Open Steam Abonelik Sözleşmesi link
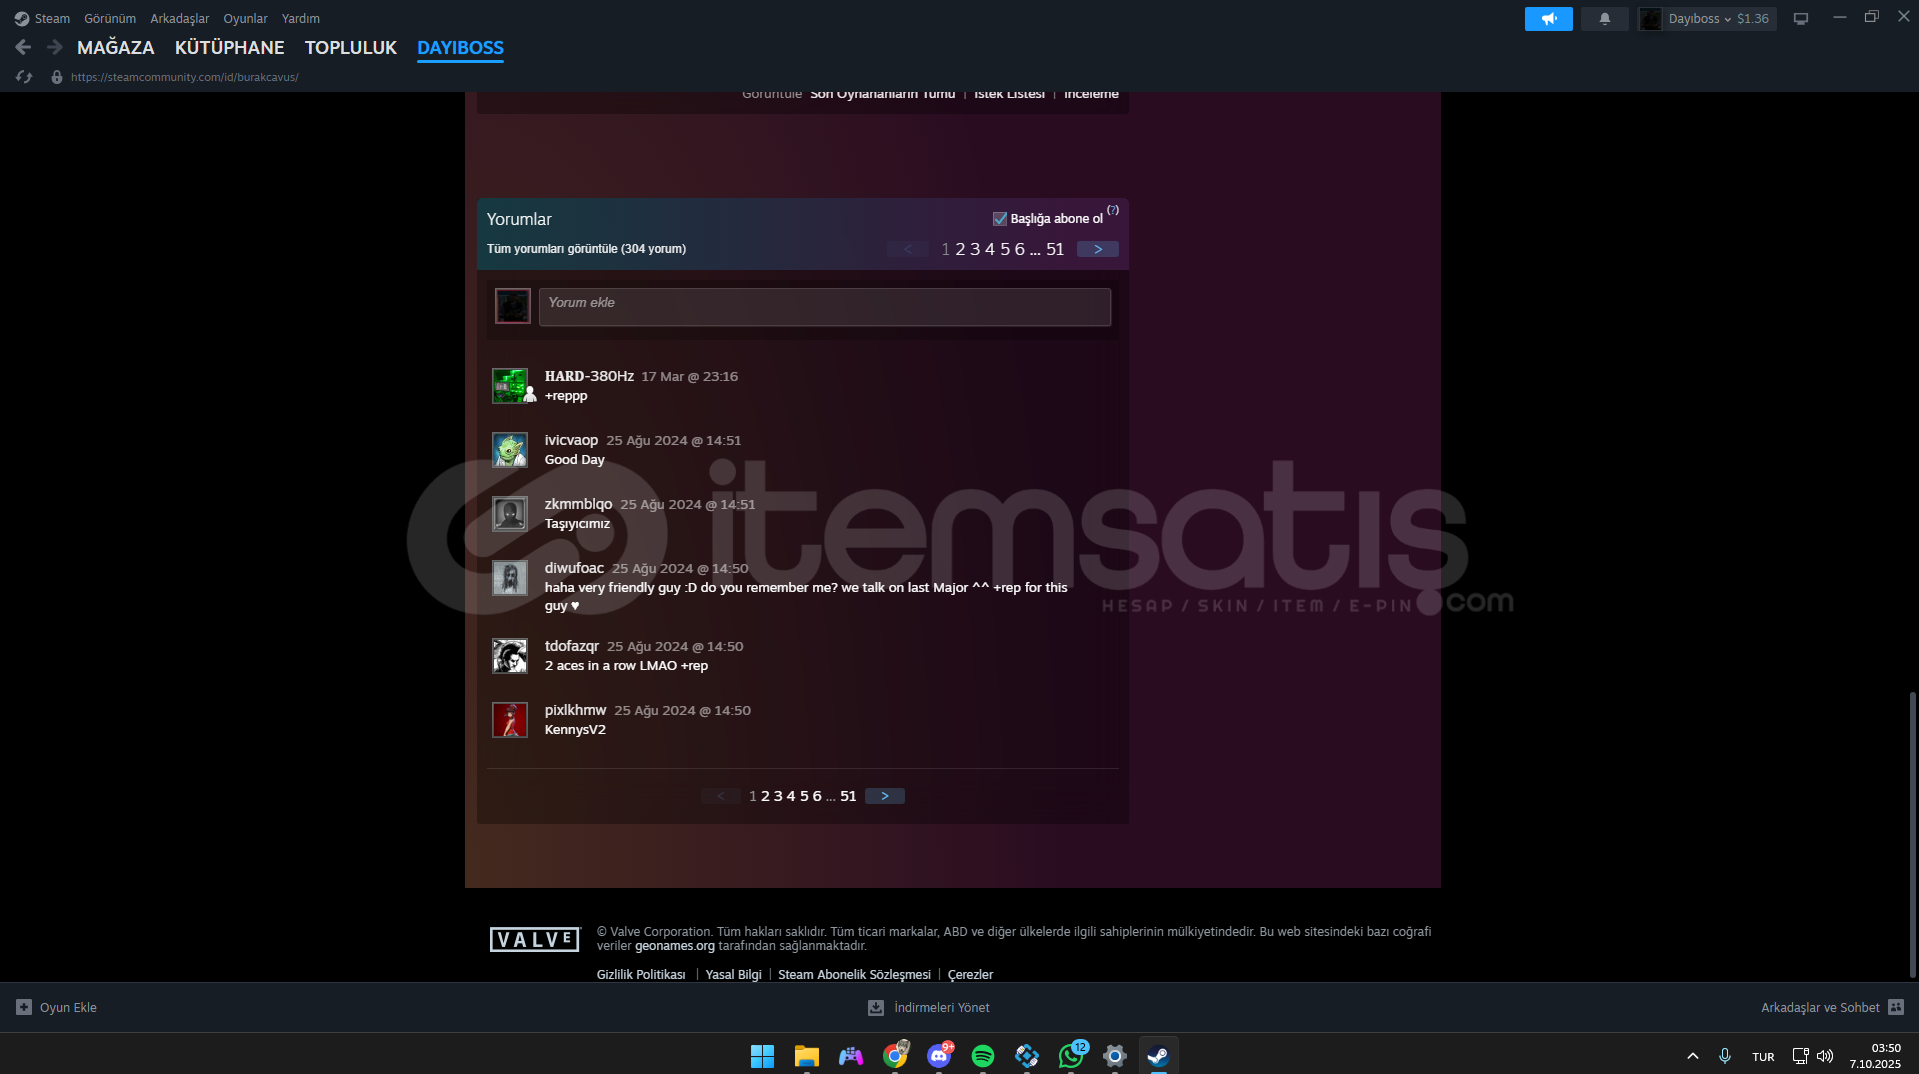Image resolution: width=1919 pixels, height=1074 pixels. coord(855,975)
